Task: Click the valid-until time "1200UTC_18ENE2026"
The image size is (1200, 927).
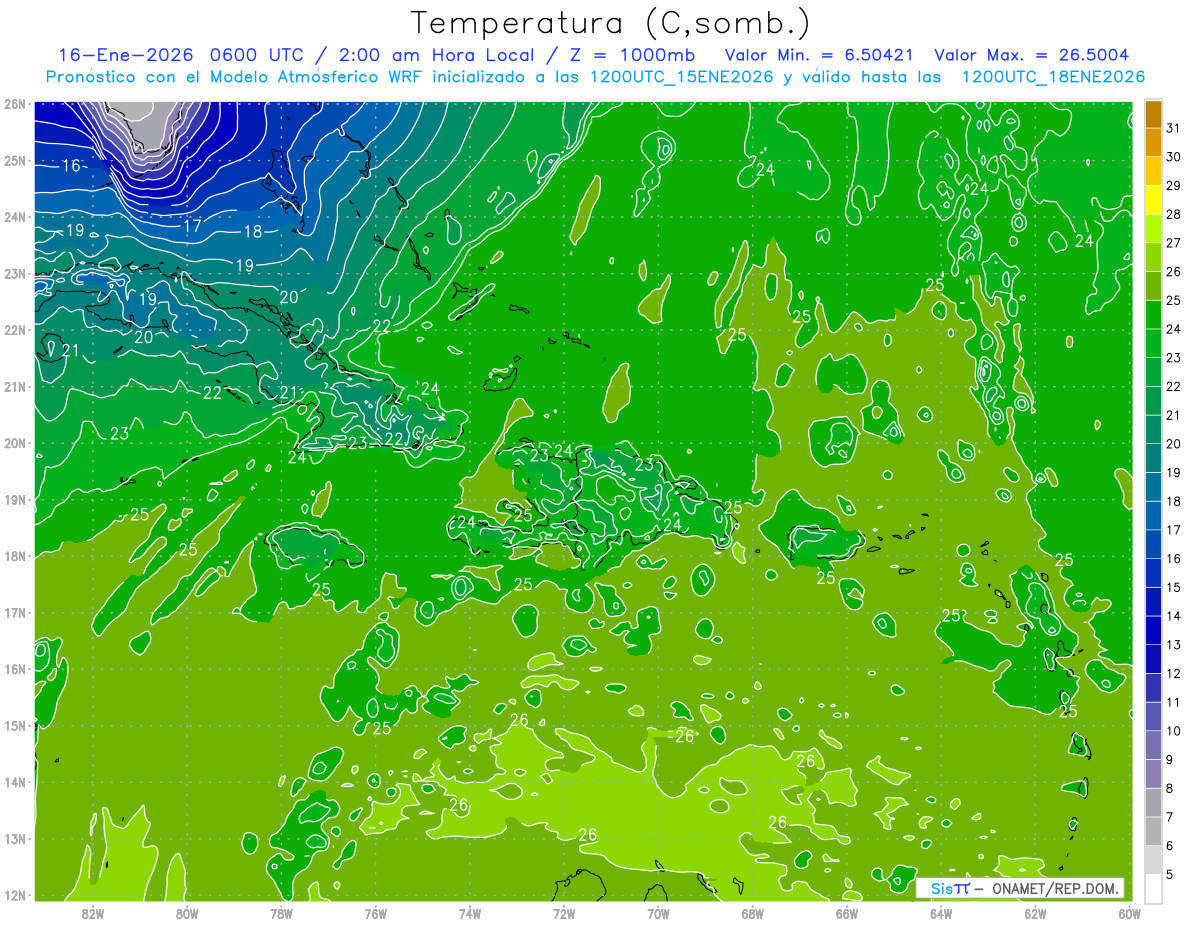Action: pos(1053,77)
